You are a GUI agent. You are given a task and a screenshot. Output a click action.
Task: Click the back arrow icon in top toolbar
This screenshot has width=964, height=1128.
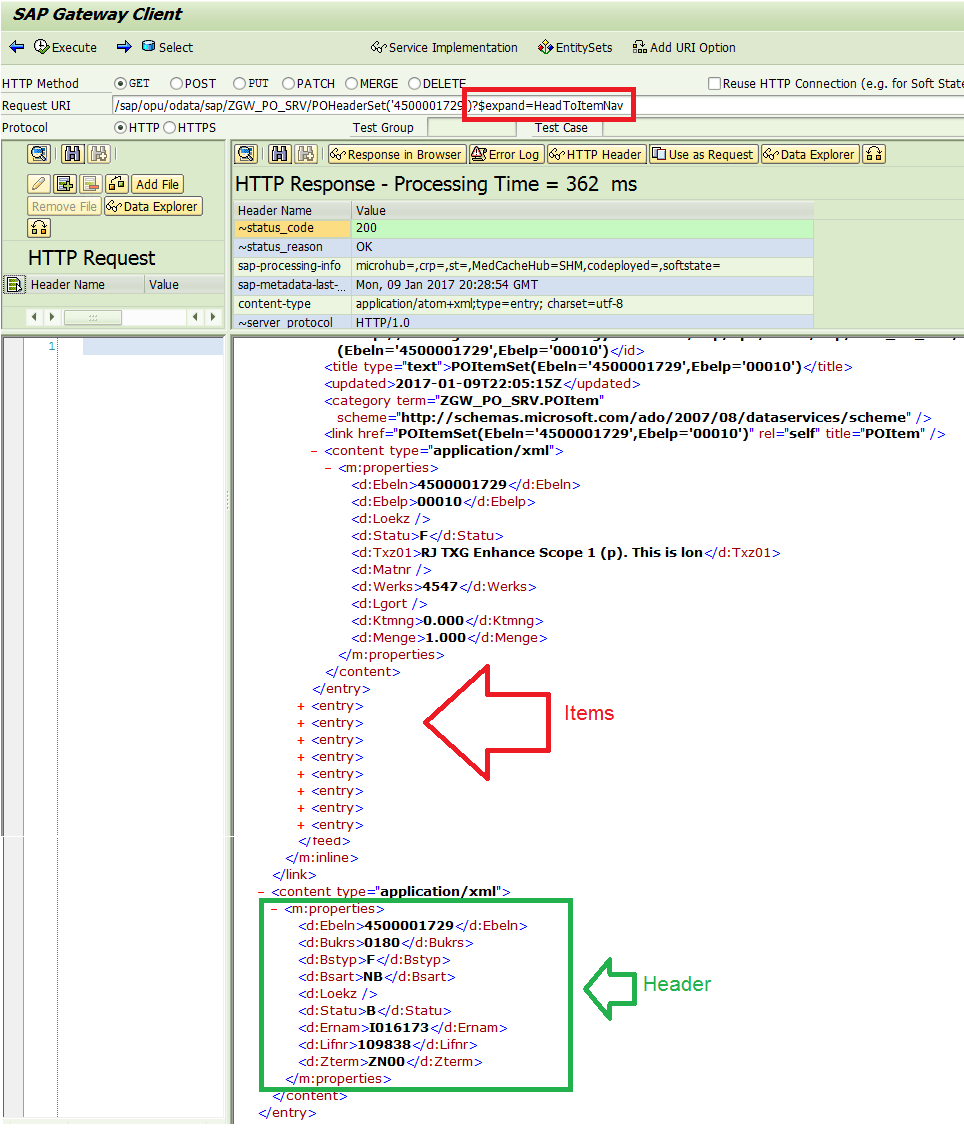point(16,47)
